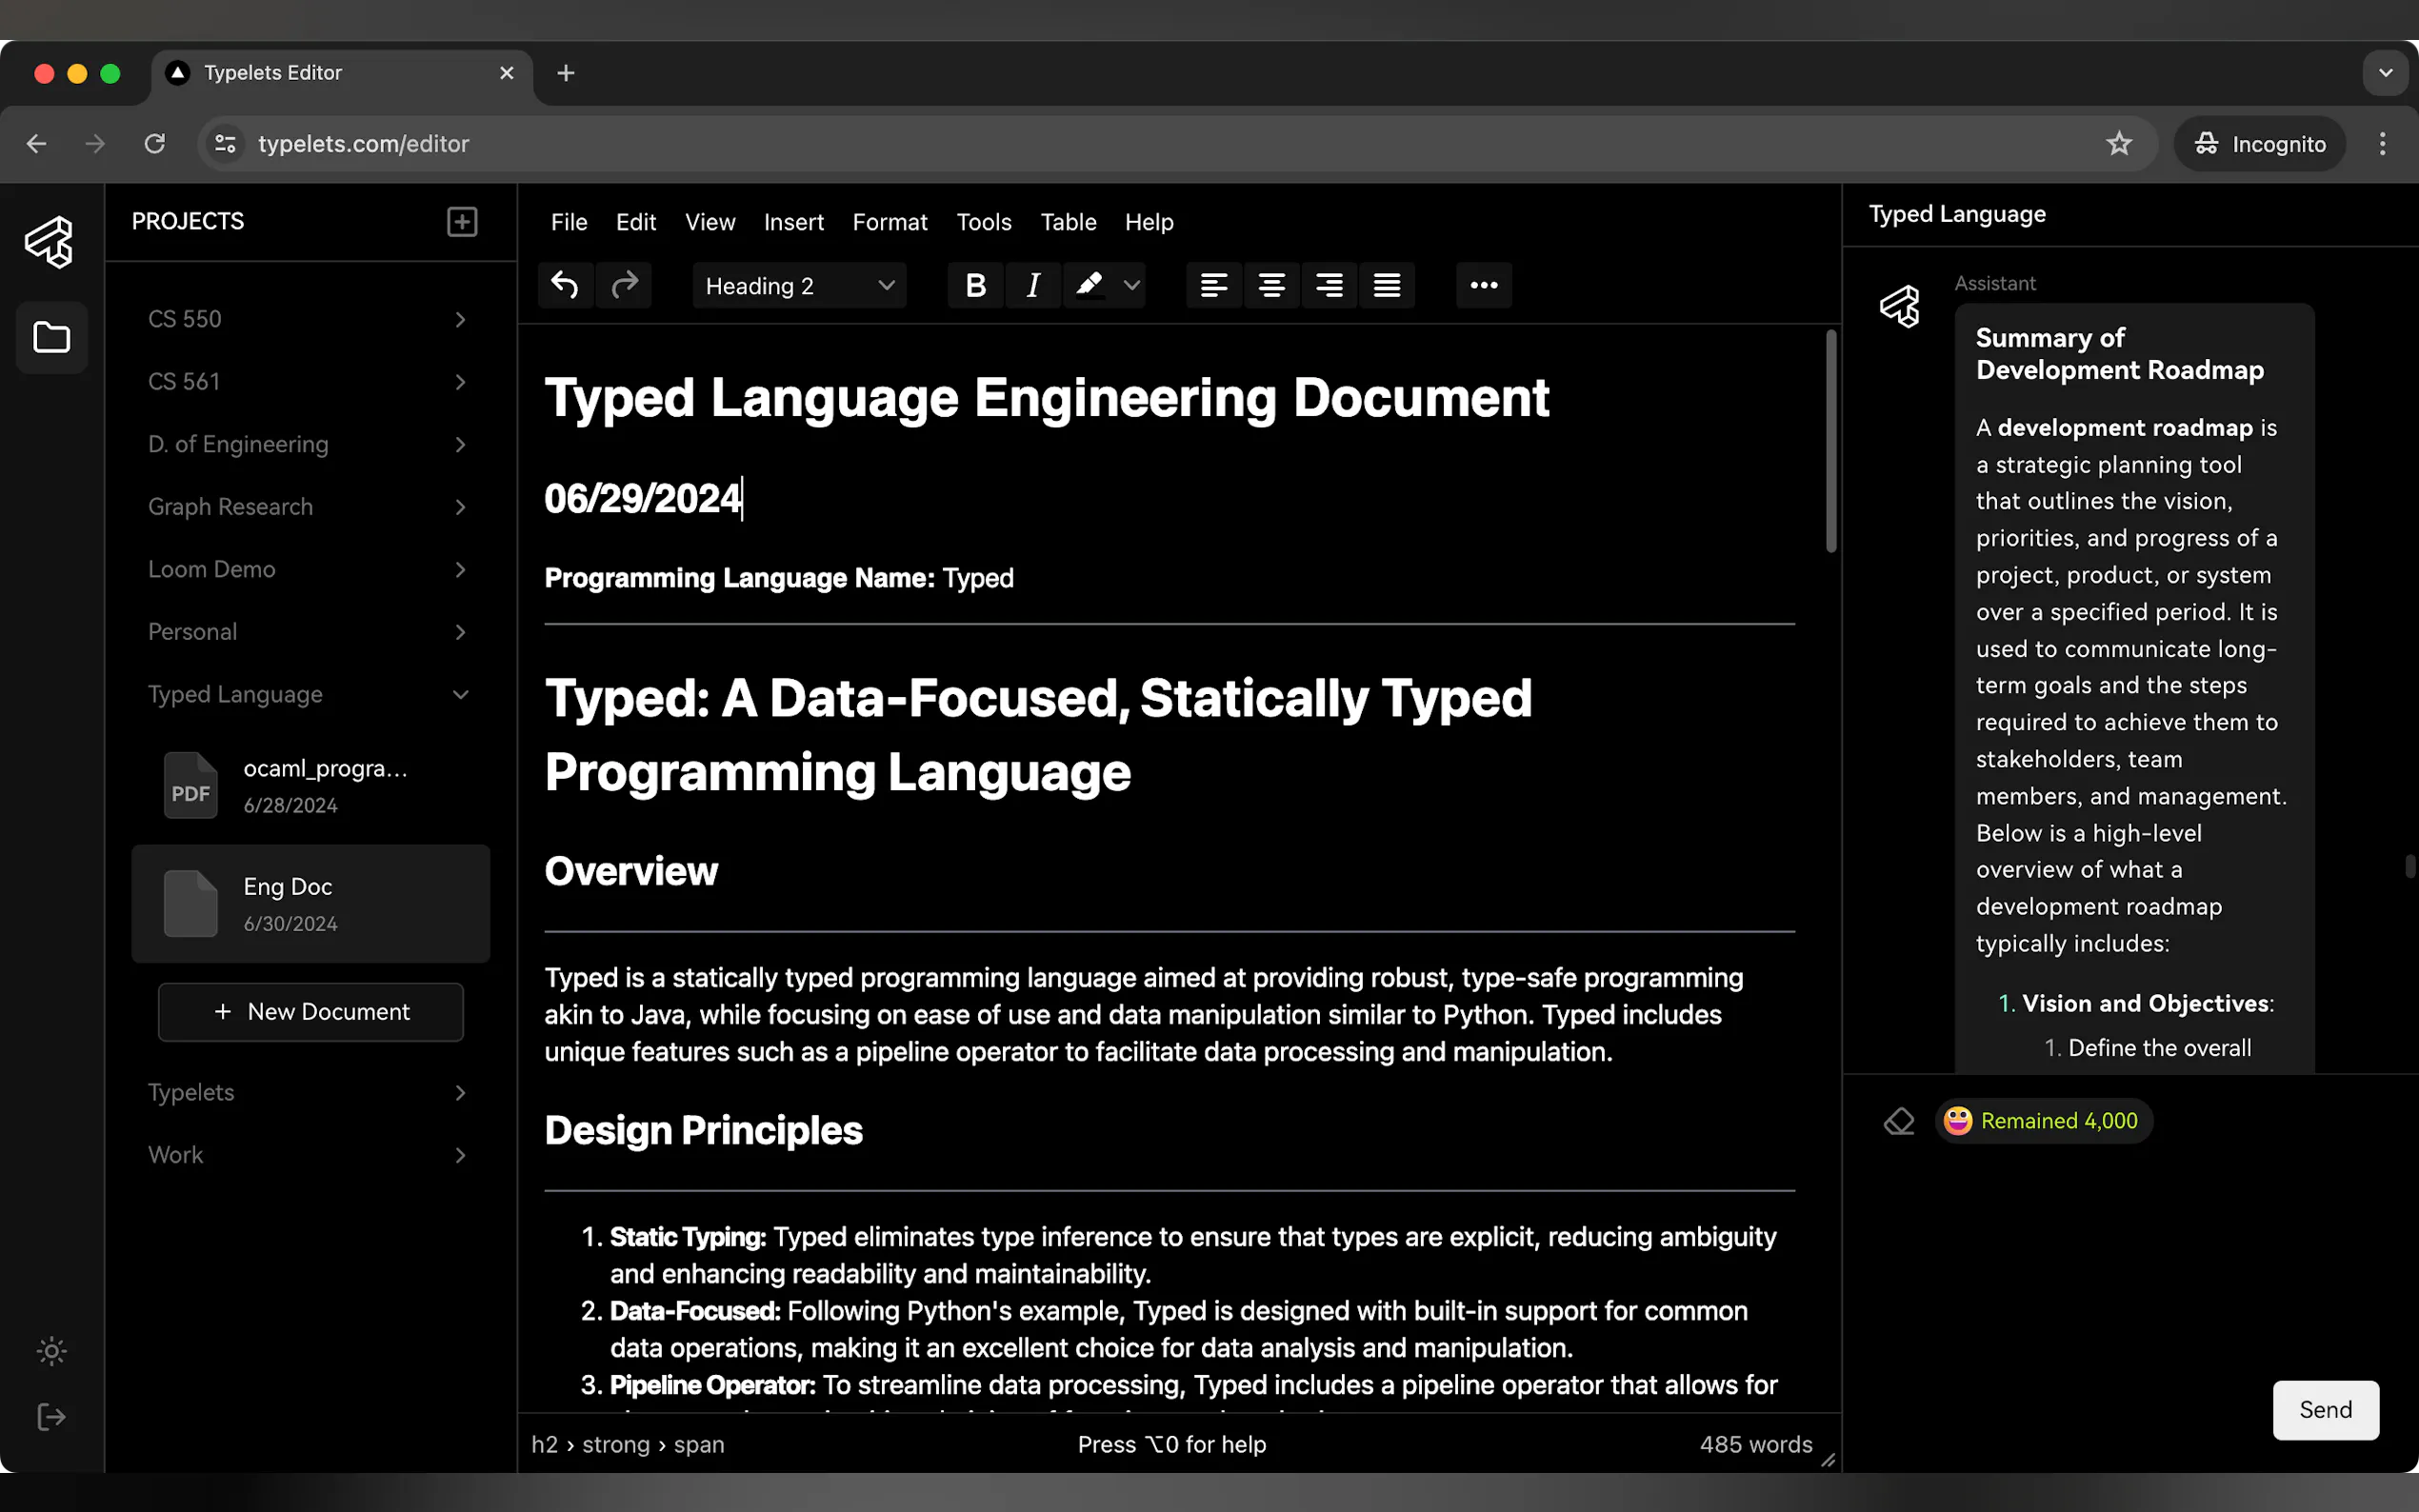The width and height of the screenshot is (2419, 1512).
Task: Click the New Document button
Action: [311, 1012]
